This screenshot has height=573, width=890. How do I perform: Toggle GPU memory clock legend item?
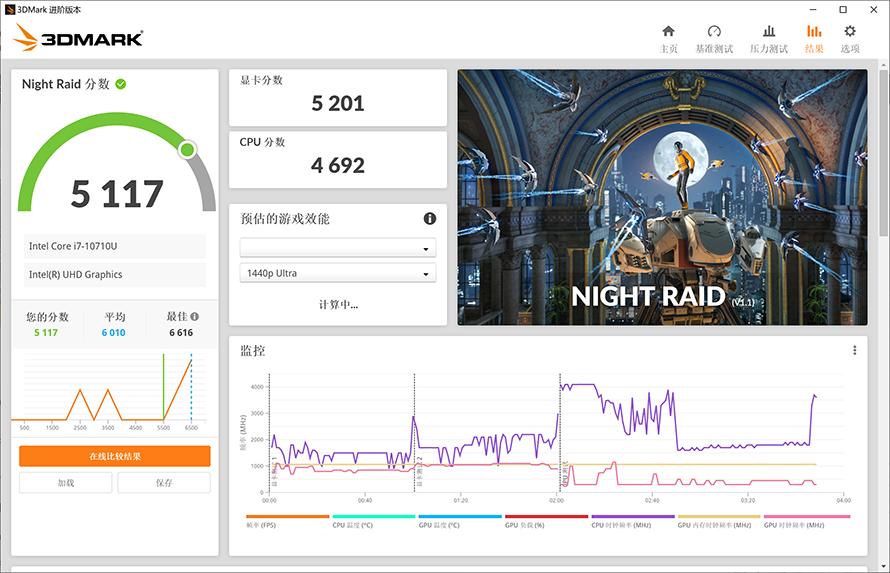[719, 521]
